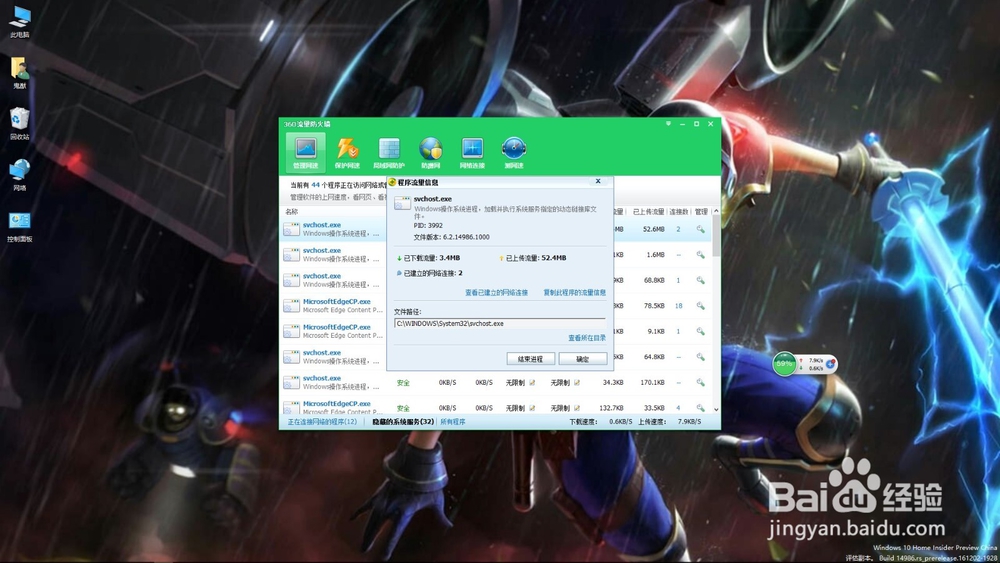Viewport: 1000px width, 563px height.
Task: Click the file path field with svchost.exe
Action: tap(499, 323)
